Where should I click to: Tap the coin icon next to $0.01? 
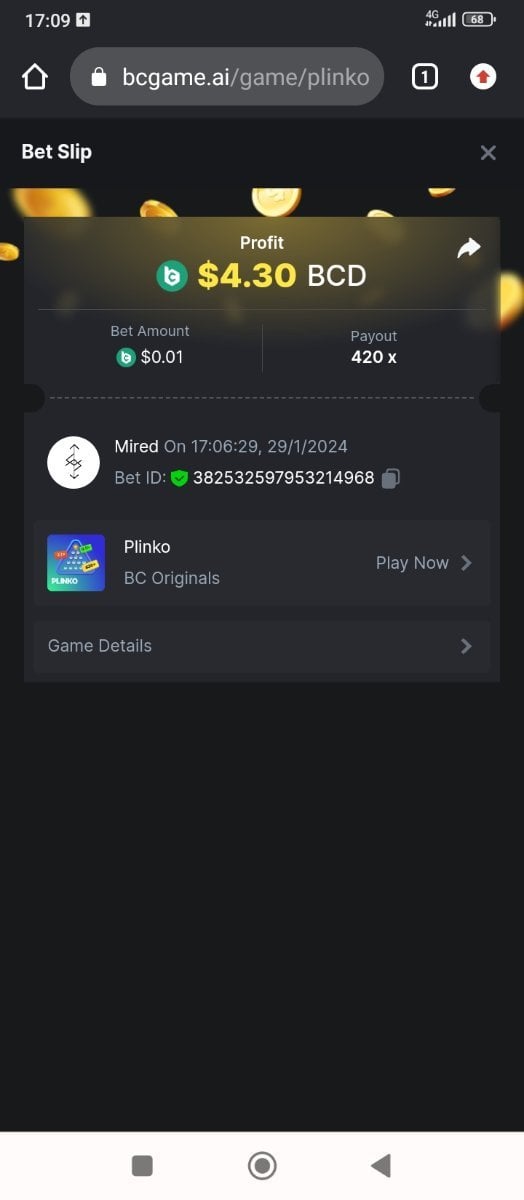point(126,357)
